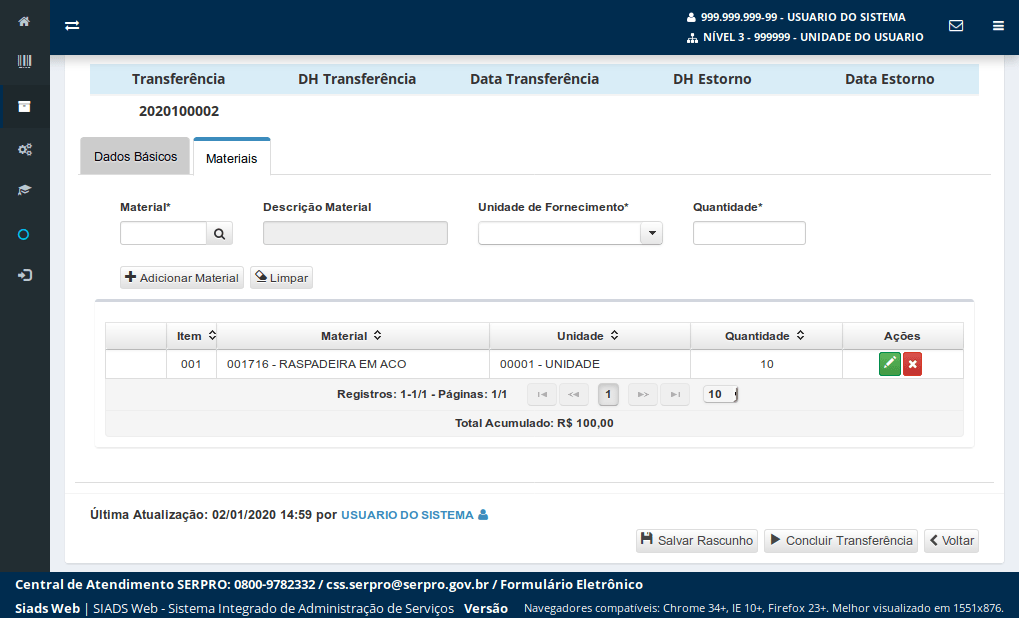Open the home icon in sidebar
1019x618 pixels.
(x=24, y=21)
